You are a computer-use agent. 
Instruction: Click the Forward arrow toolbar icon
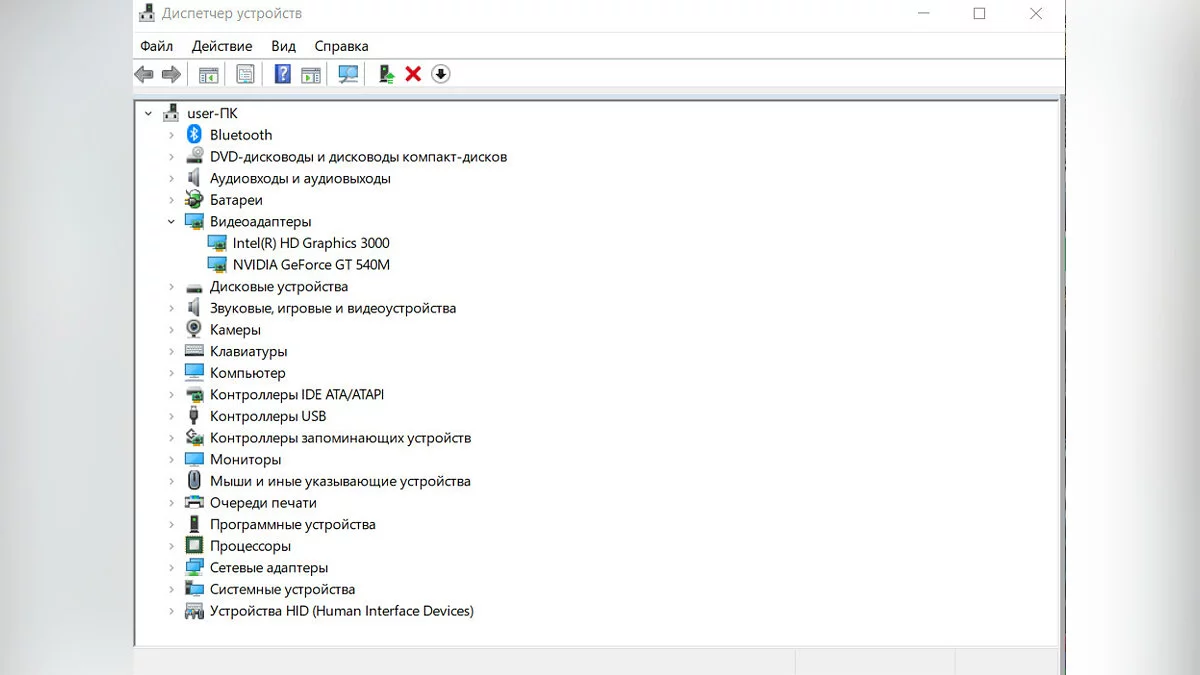(x=171, y=74)
